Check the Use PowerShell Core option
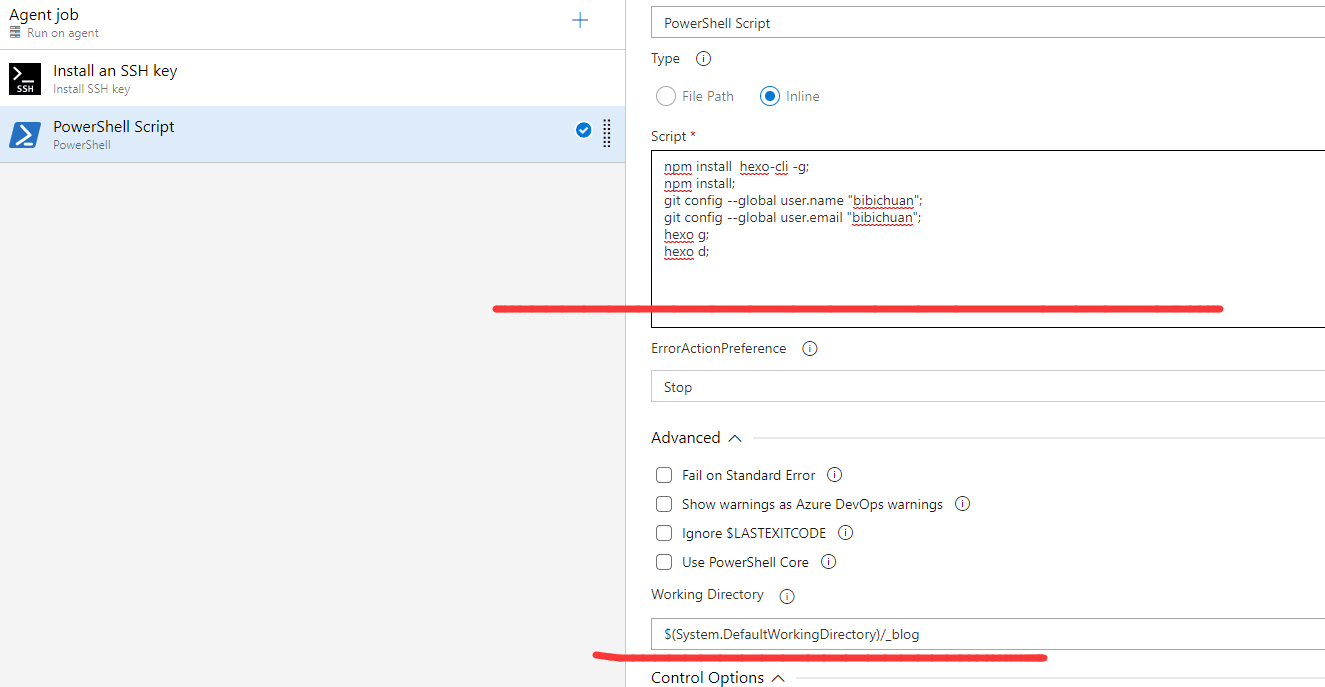 tap(664, 562)
